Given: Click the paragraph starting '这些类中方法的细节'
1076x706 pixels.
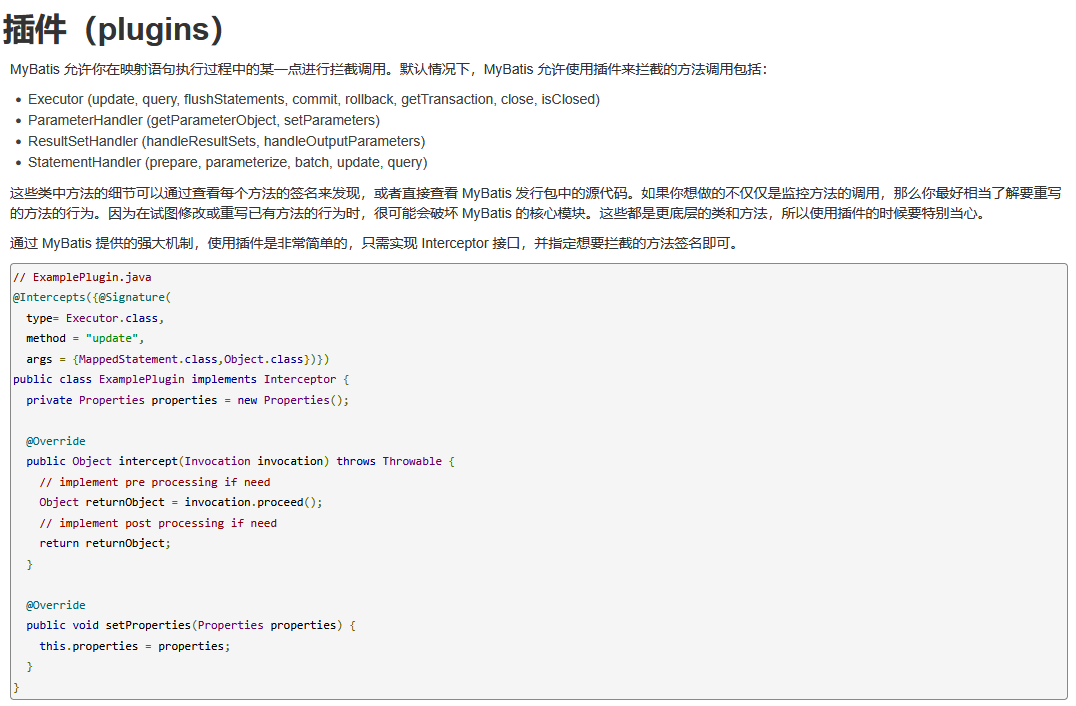Looking at the screenshot, I should pyautogui.click(x=535, y=203).
